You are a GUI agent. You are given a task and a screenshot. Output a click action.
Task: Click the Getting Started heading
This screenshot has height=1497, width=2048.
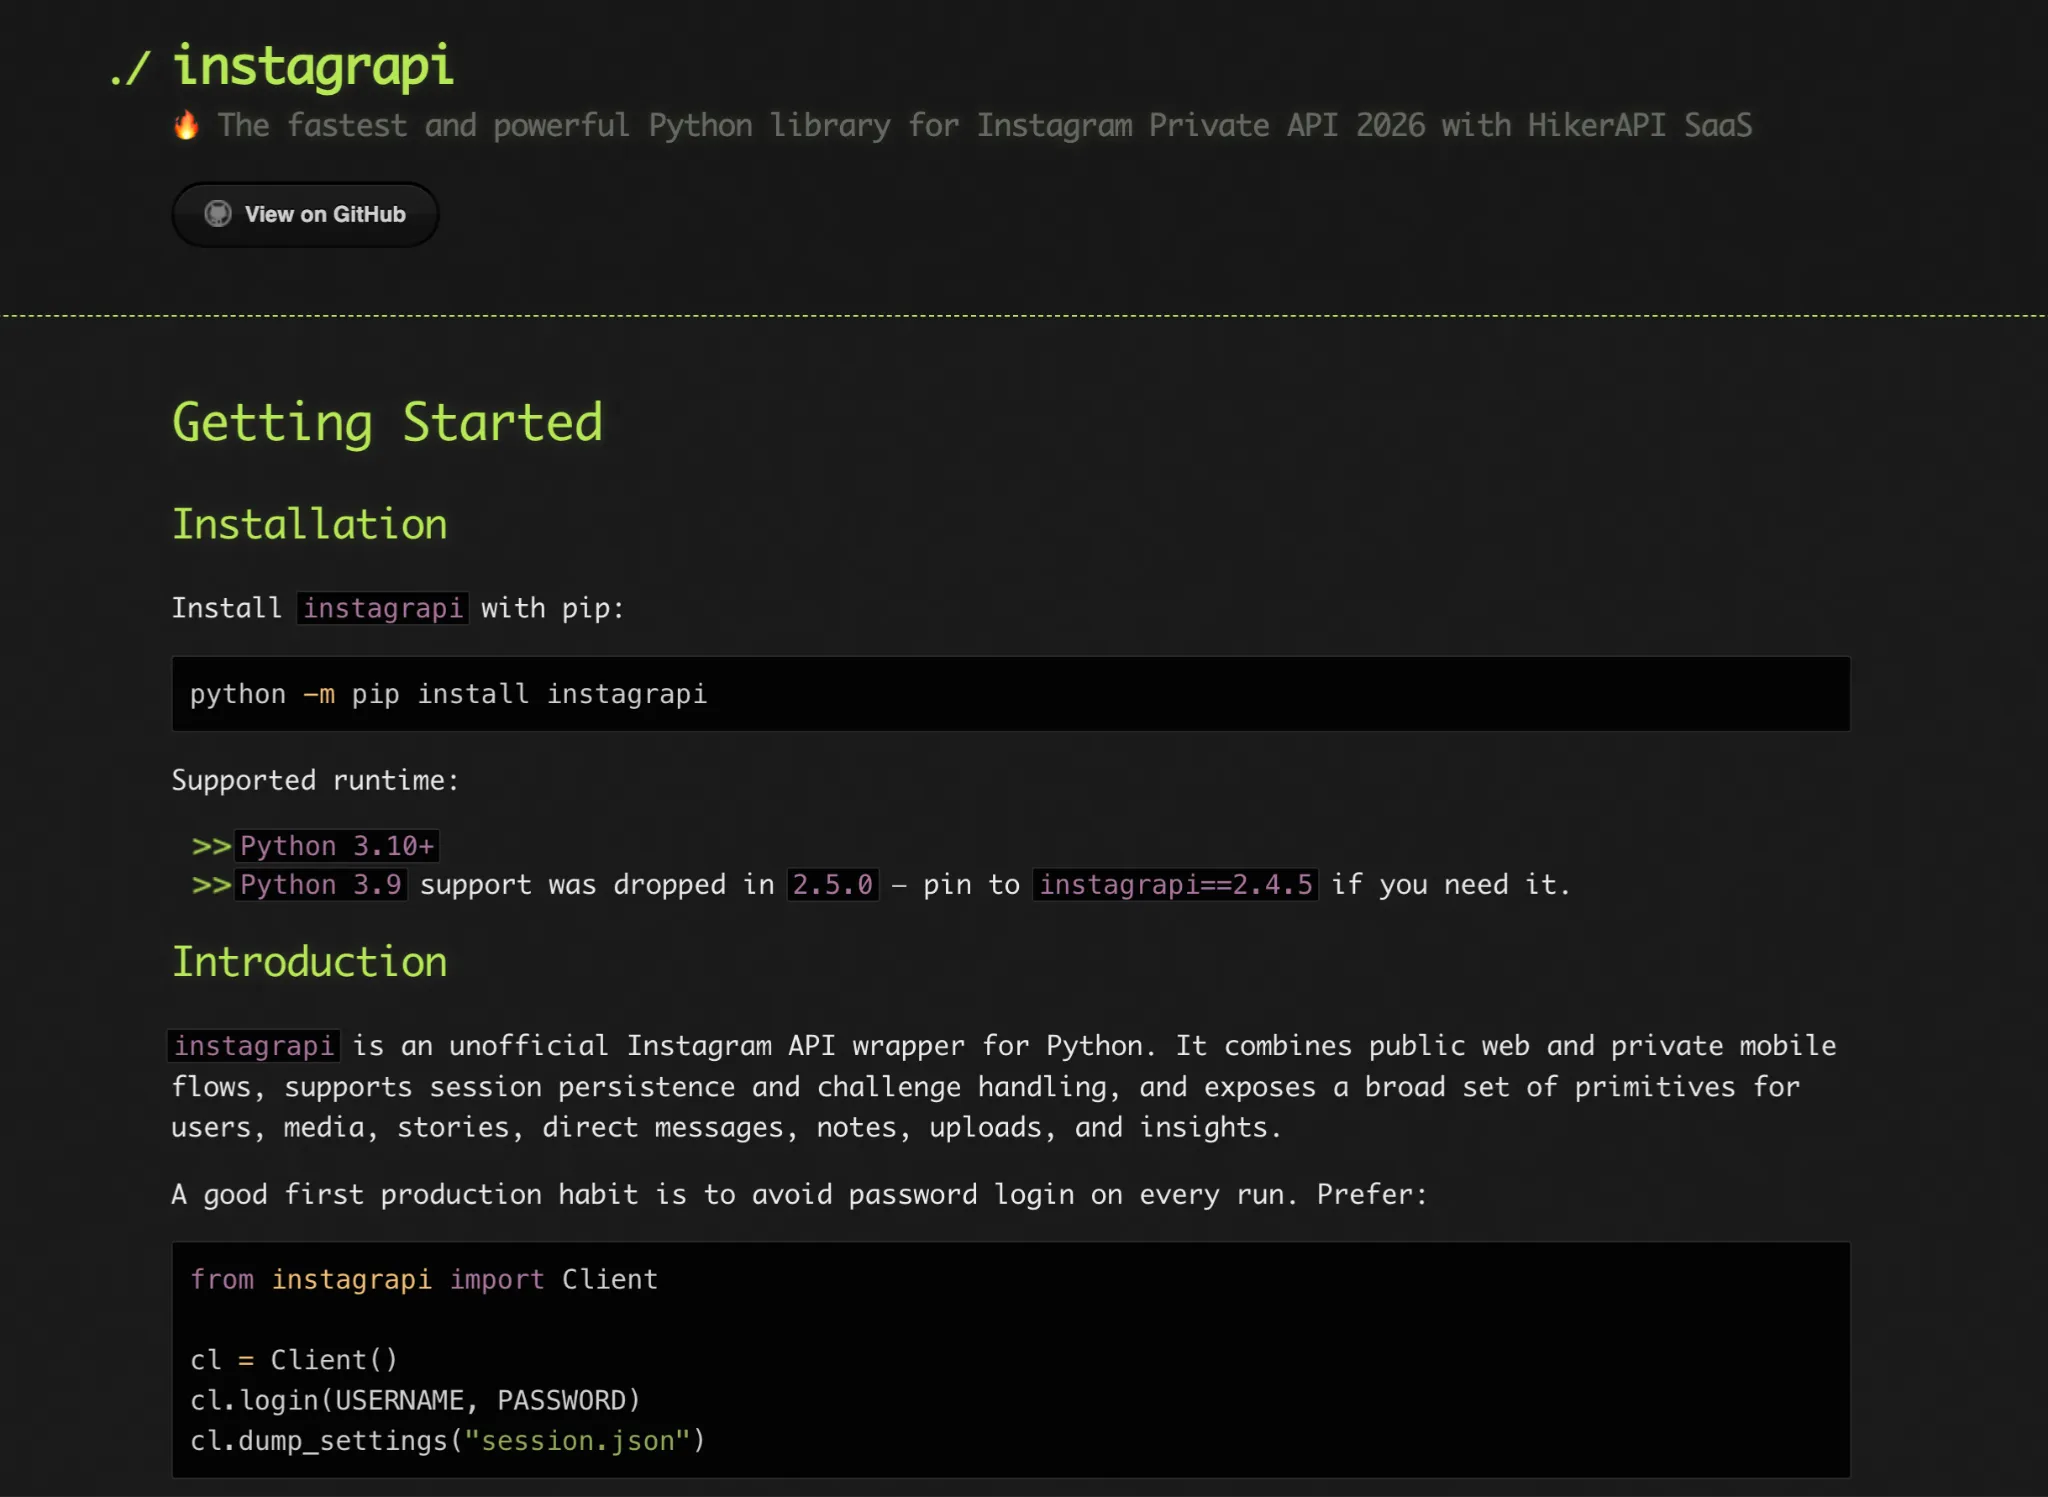[387, 422]
